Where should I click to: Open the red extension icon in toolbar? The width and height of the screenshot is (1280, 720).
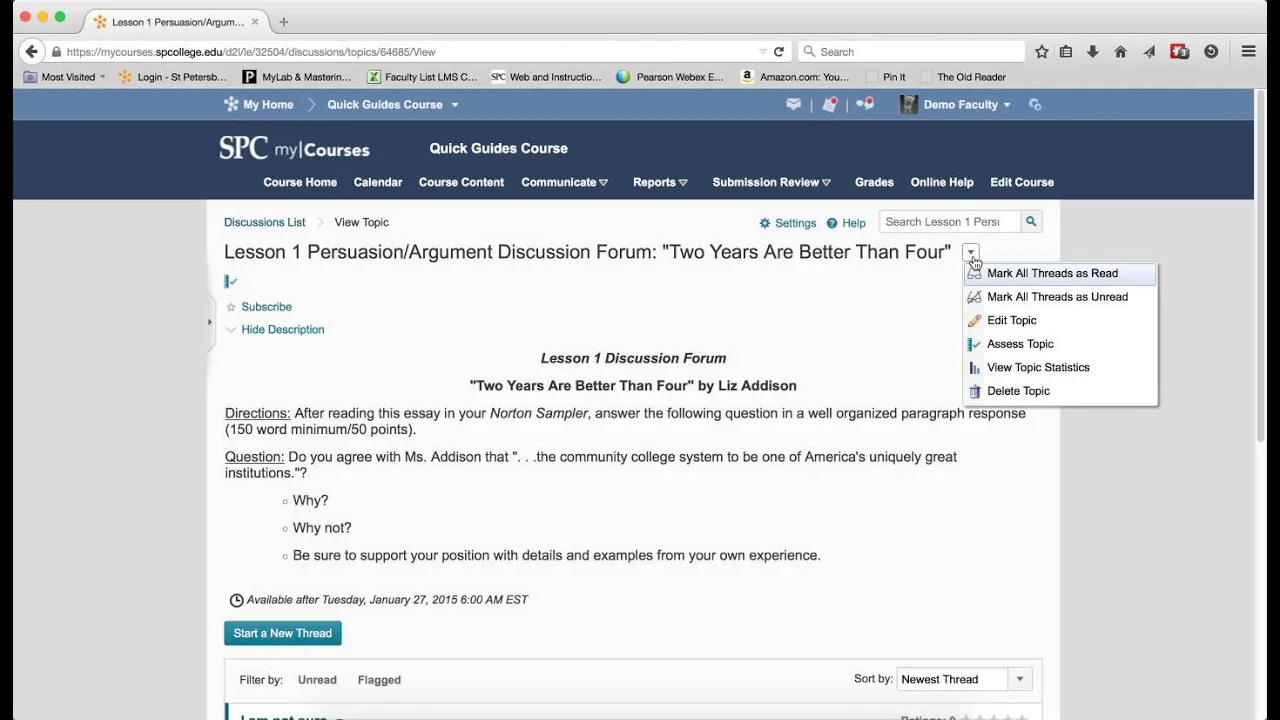1180,52
